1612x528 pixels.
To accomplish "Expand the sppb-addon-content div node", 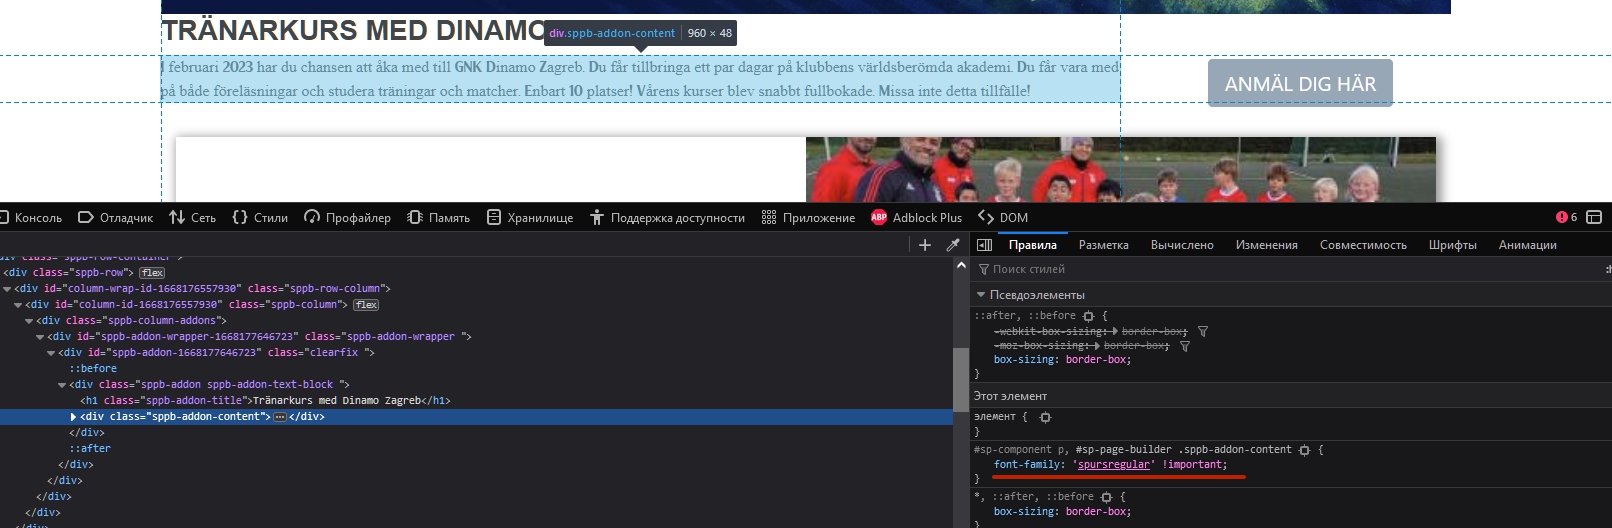I will 73,417.
